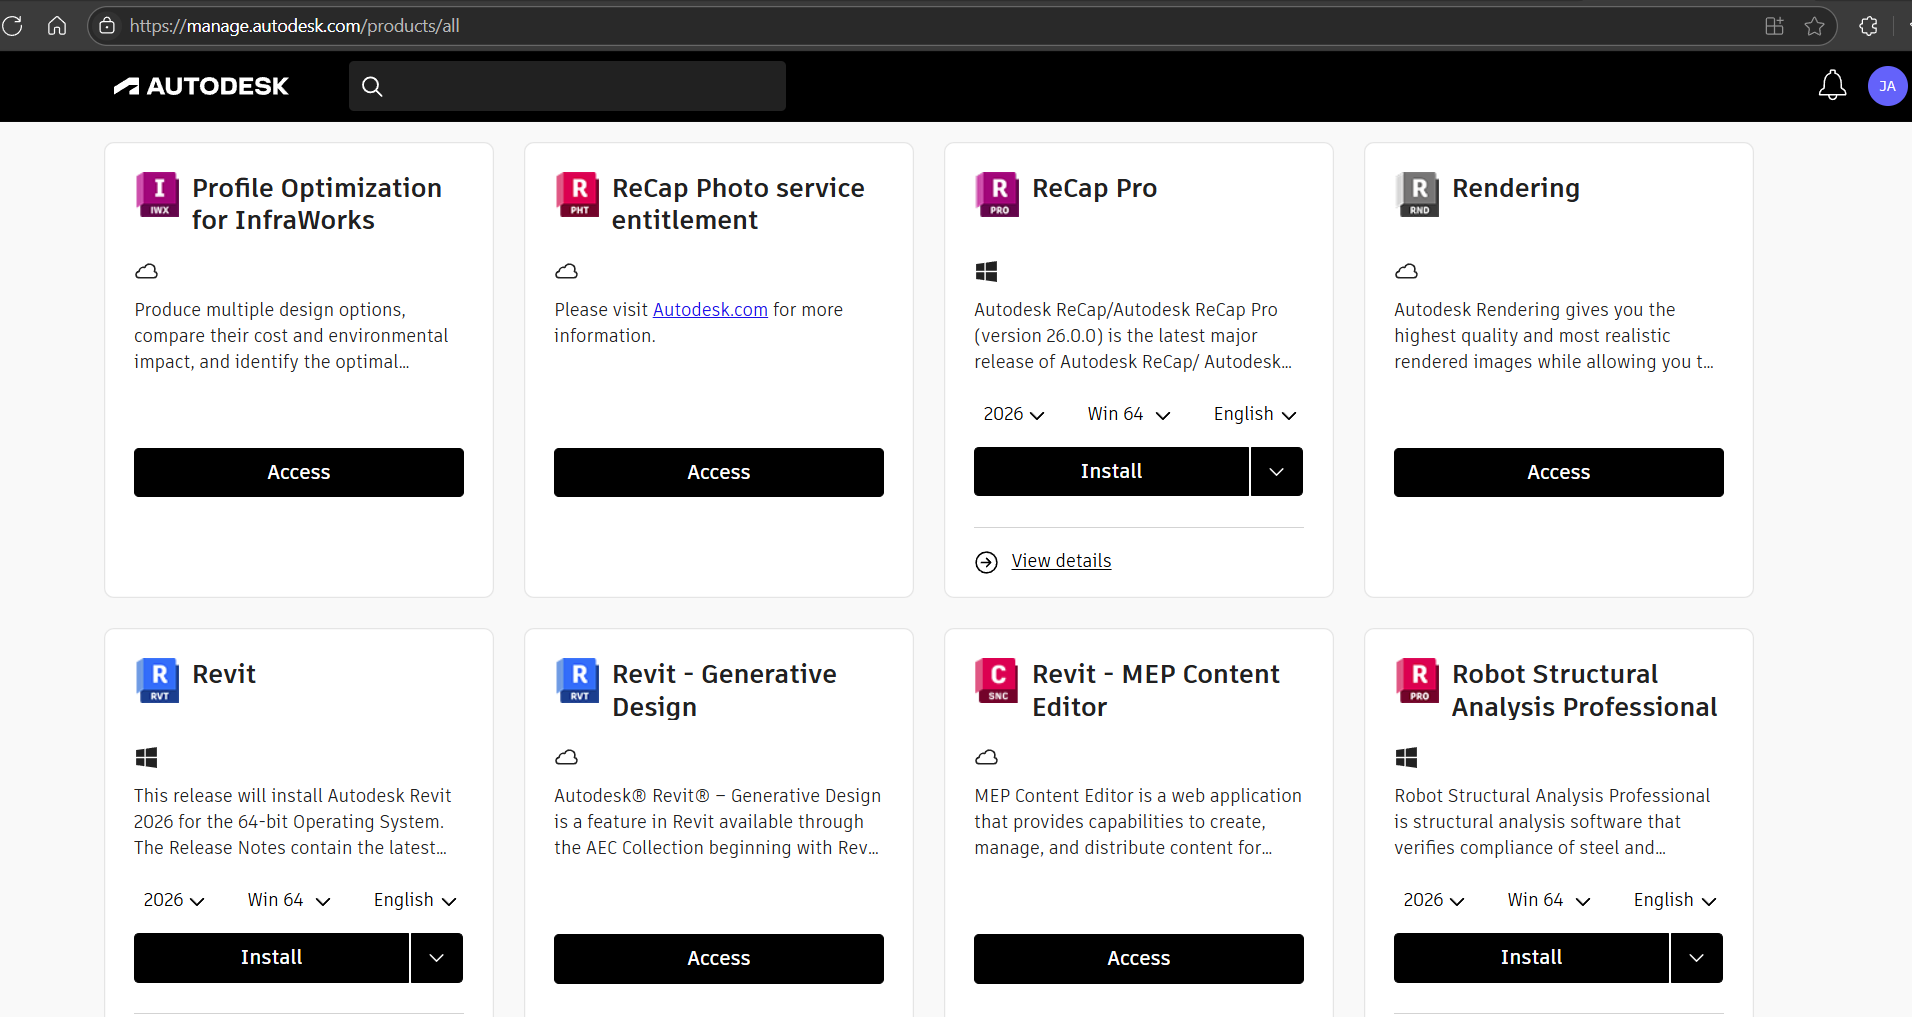Viewport: 1912px width, 1017px height.
Task: Open Robot Structural Analysis English language dropdown
Action: (x=1674, y=900)
